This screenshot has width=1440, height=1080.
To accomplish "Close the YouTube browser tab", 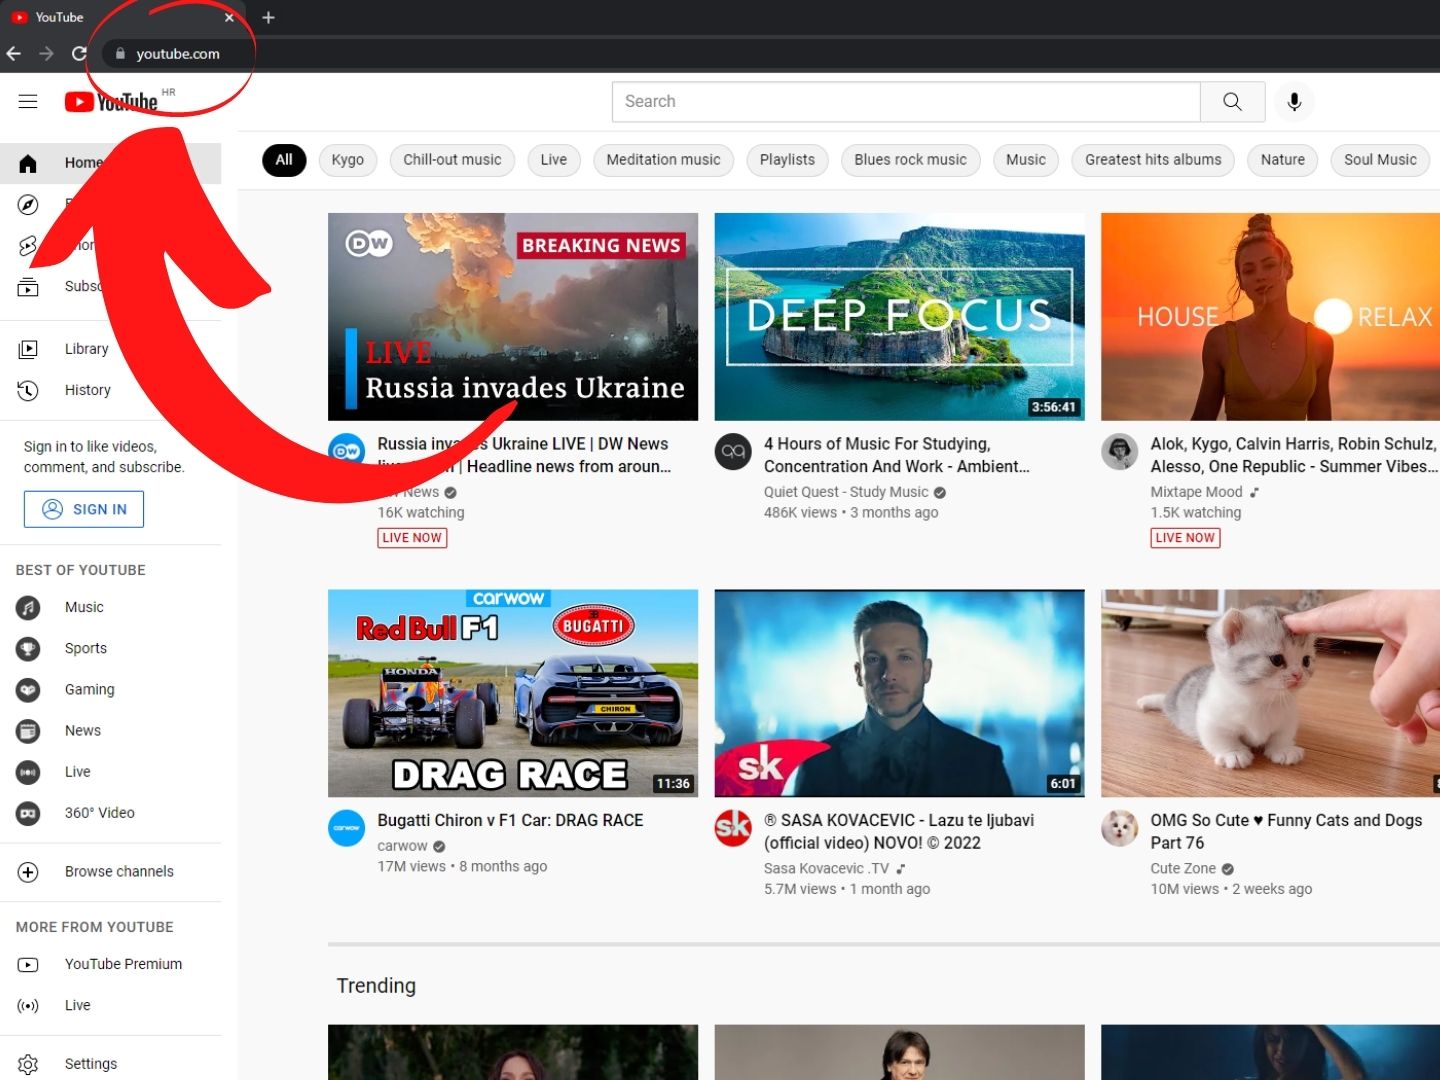I will coord(229,17).
